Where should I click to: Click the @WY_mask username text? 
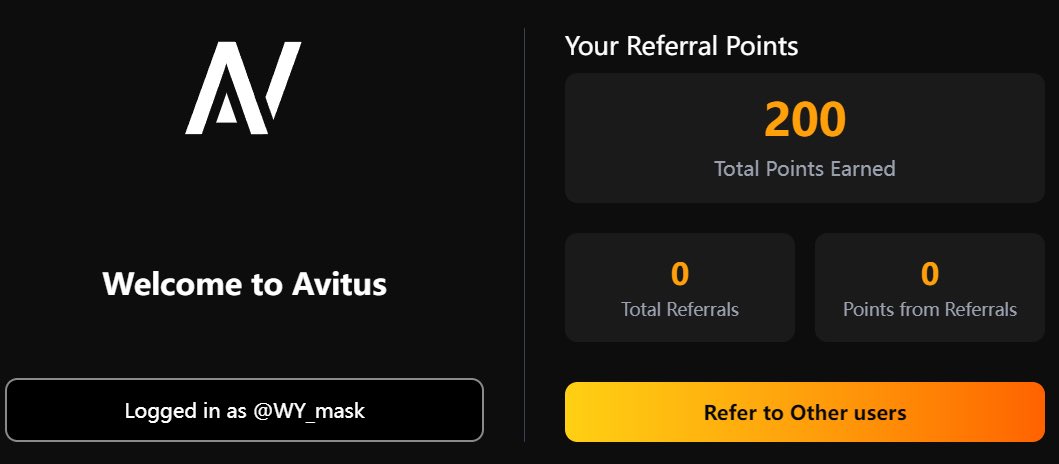[x=309, y=411]
